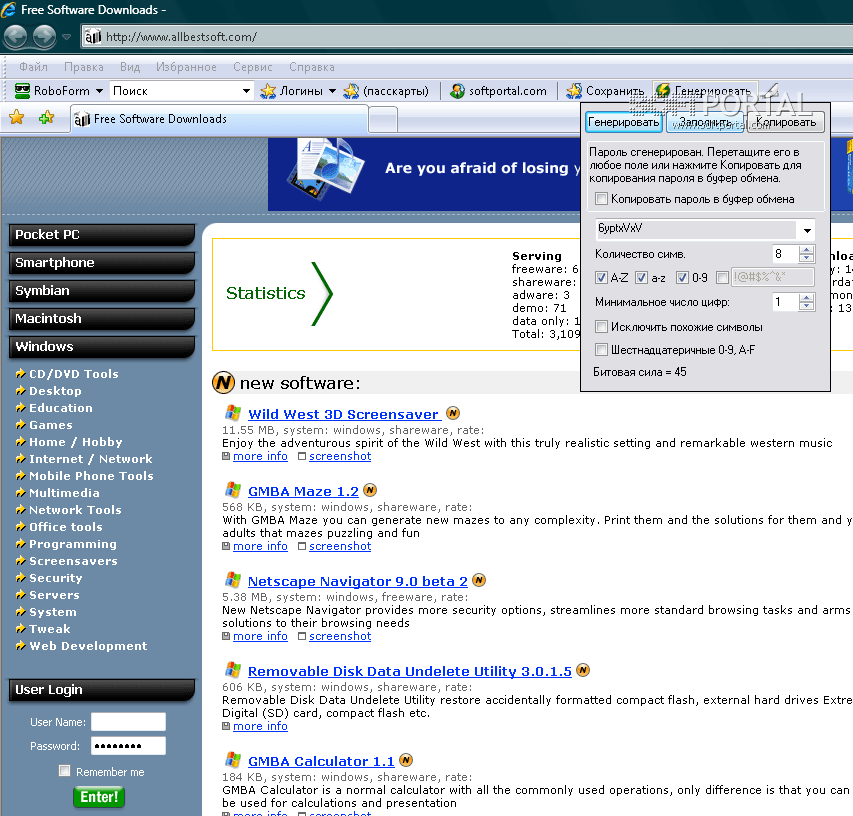Open the generated password combo box arrow

tap(807, 230)
